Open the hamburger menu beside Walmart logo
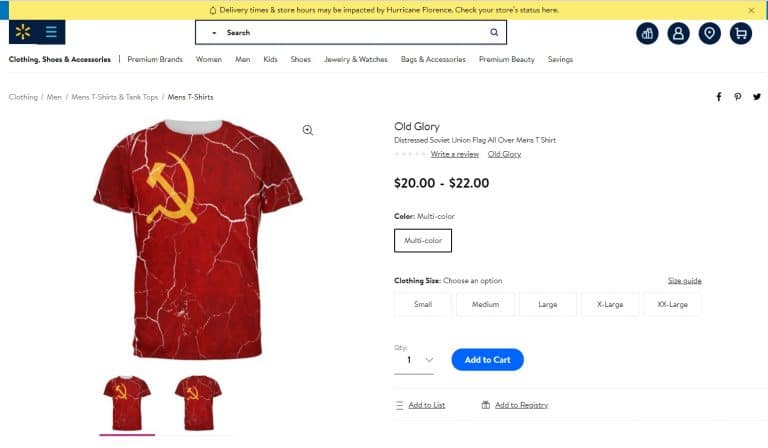768x448 pixels. (51, 32)
